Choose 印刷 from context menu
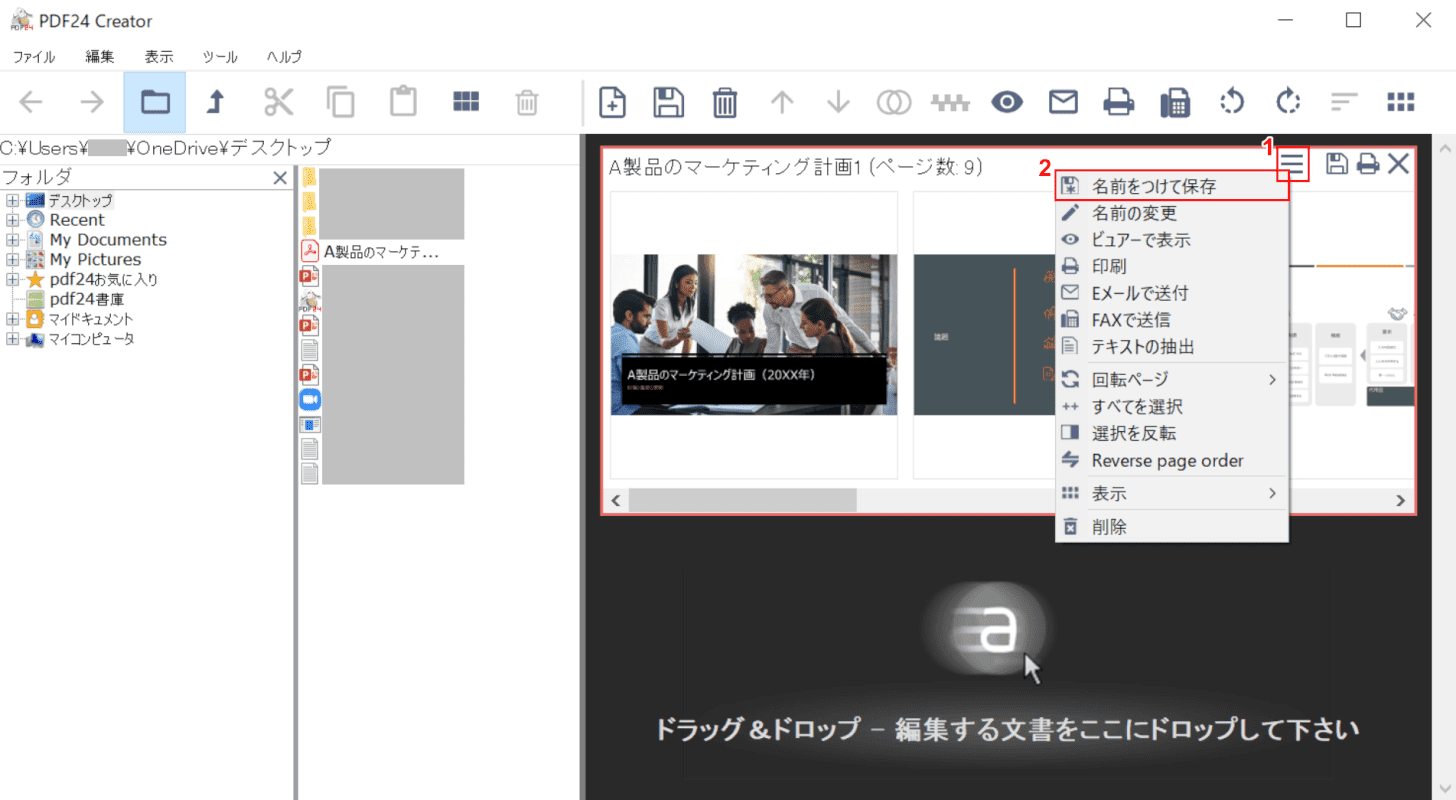 click(x=1172, y=267)
